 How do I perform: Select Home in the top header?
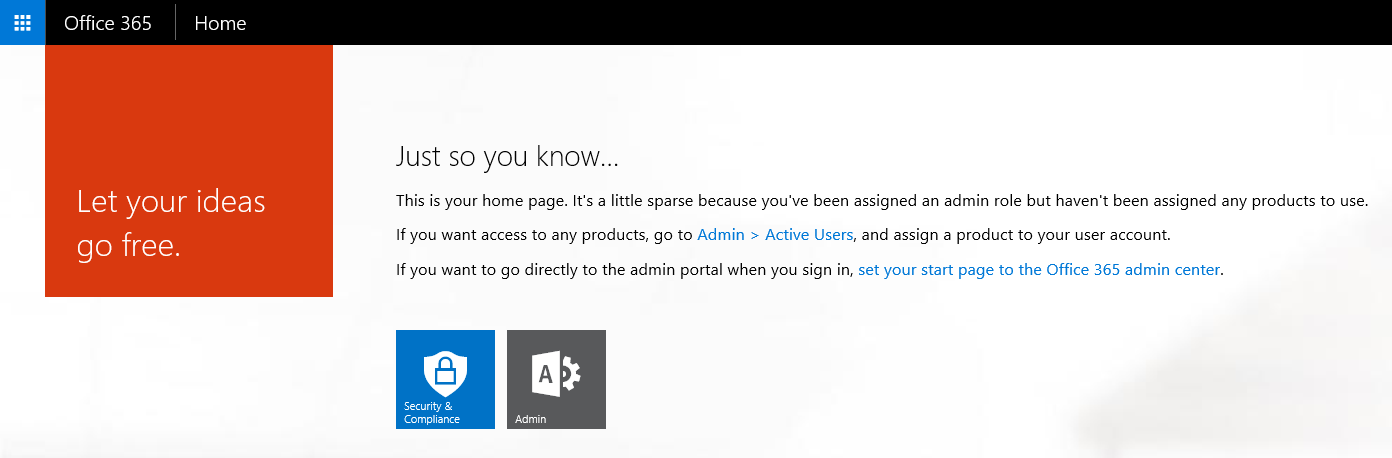tap(220, 22)
